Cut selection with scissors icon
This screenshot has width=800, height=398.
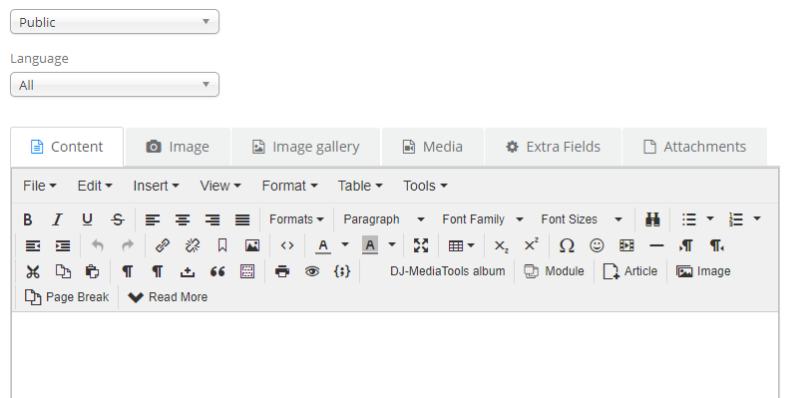click(x=33, y=271)
